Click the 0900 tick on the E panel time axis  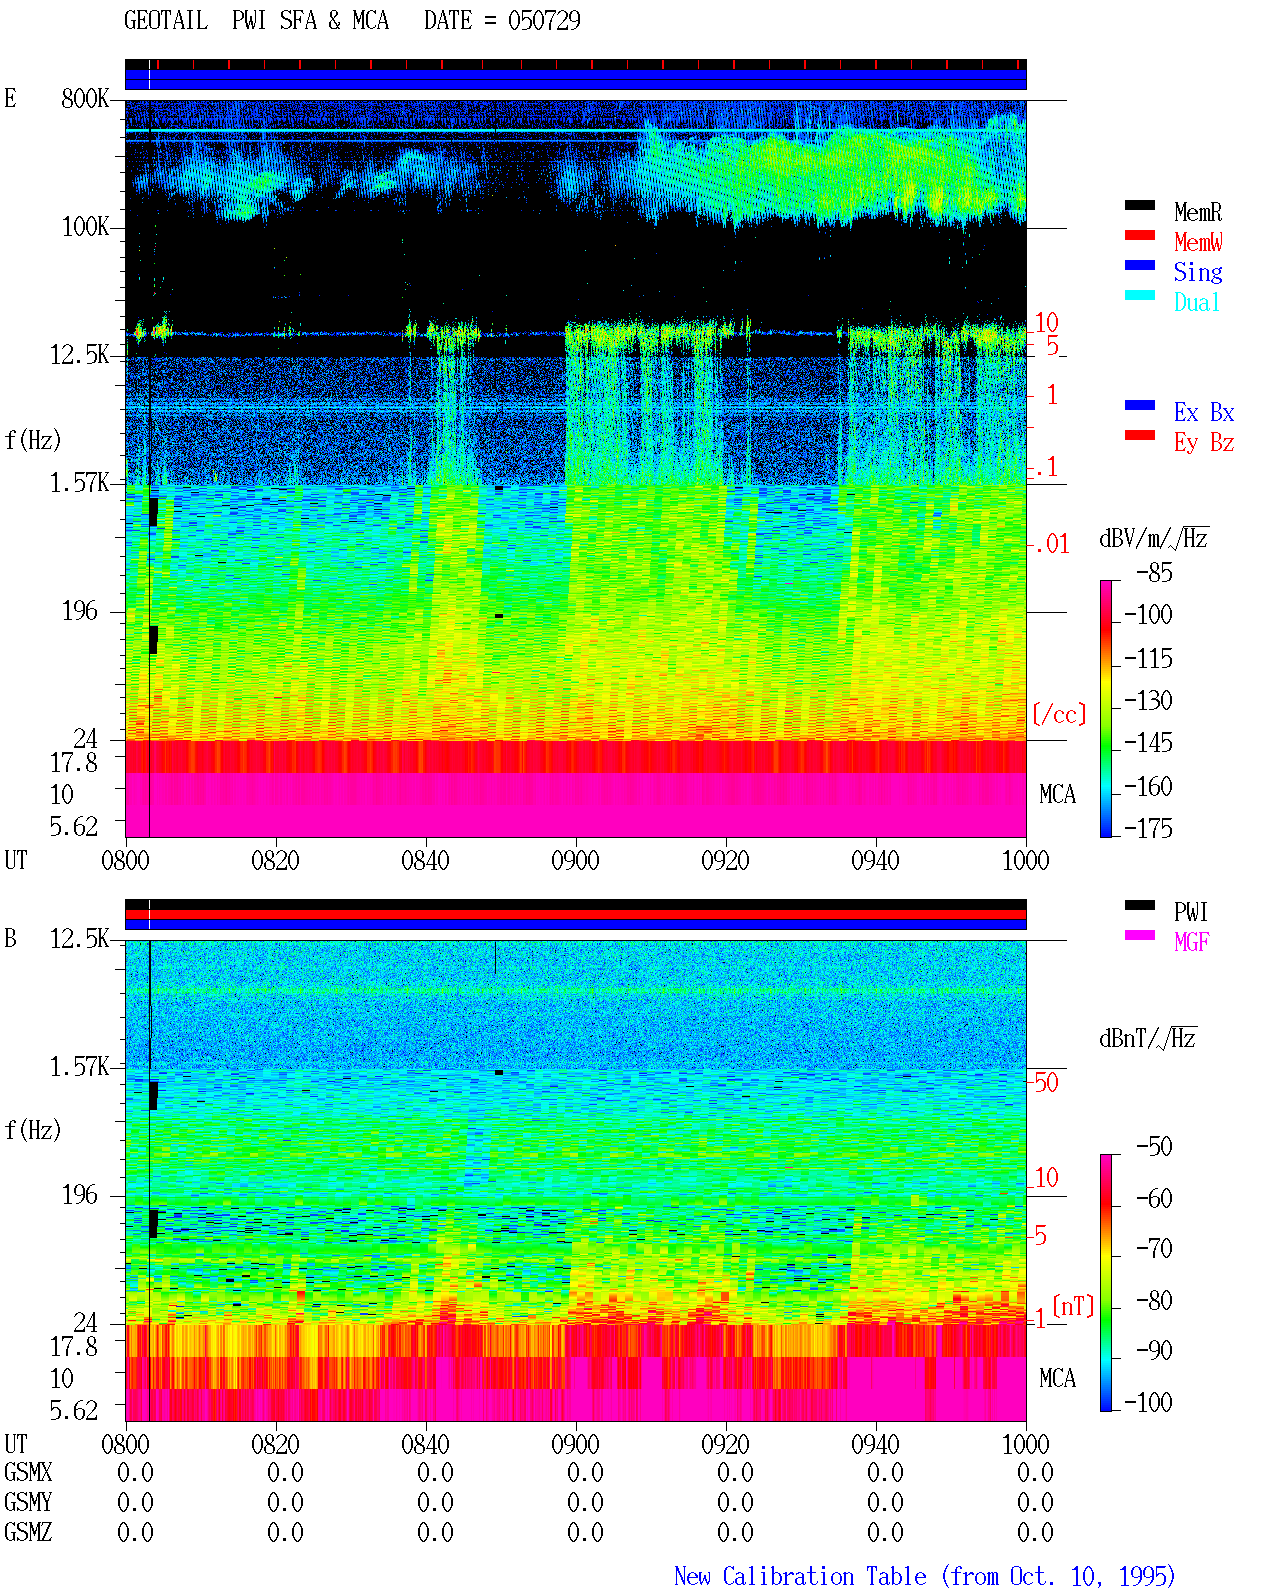pyautogui.click(x=575, y=860)
